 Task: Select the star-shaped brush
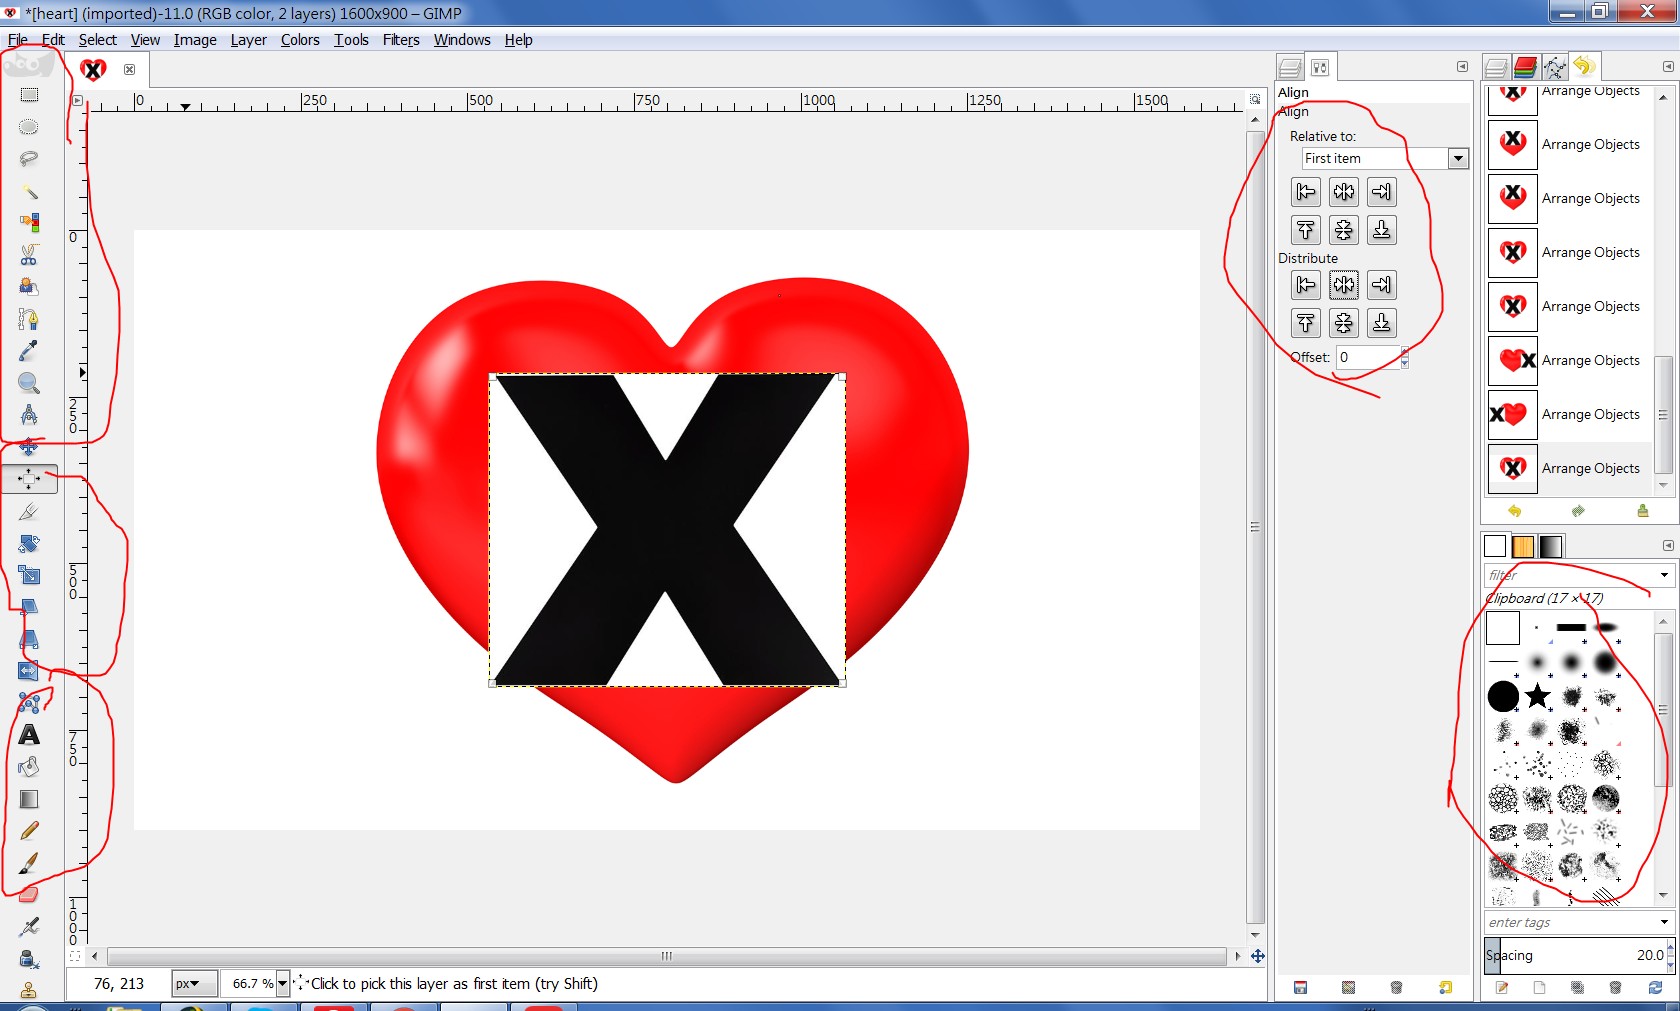[1538, 696]
